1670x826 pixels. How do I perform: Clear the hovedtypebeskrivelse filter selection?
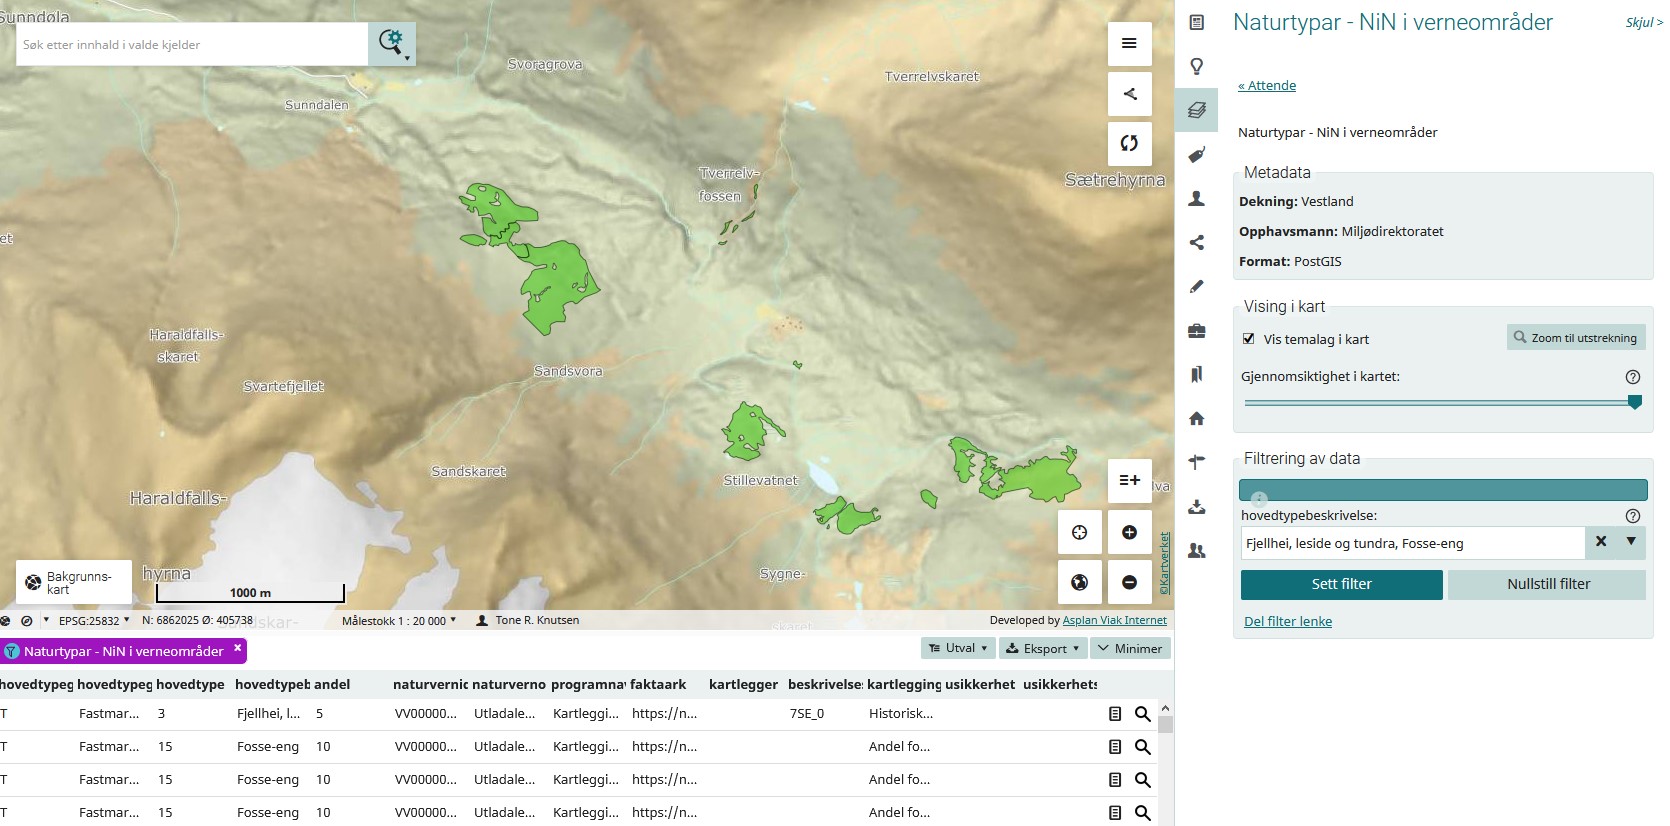pos(1601,542)
